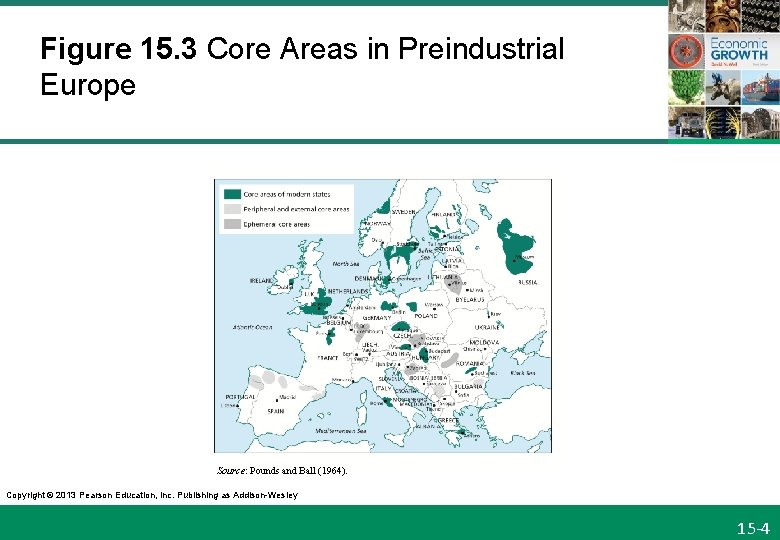Click the green banana bunch photo
This screenshot has width=780, height=540.
point(686,87)
